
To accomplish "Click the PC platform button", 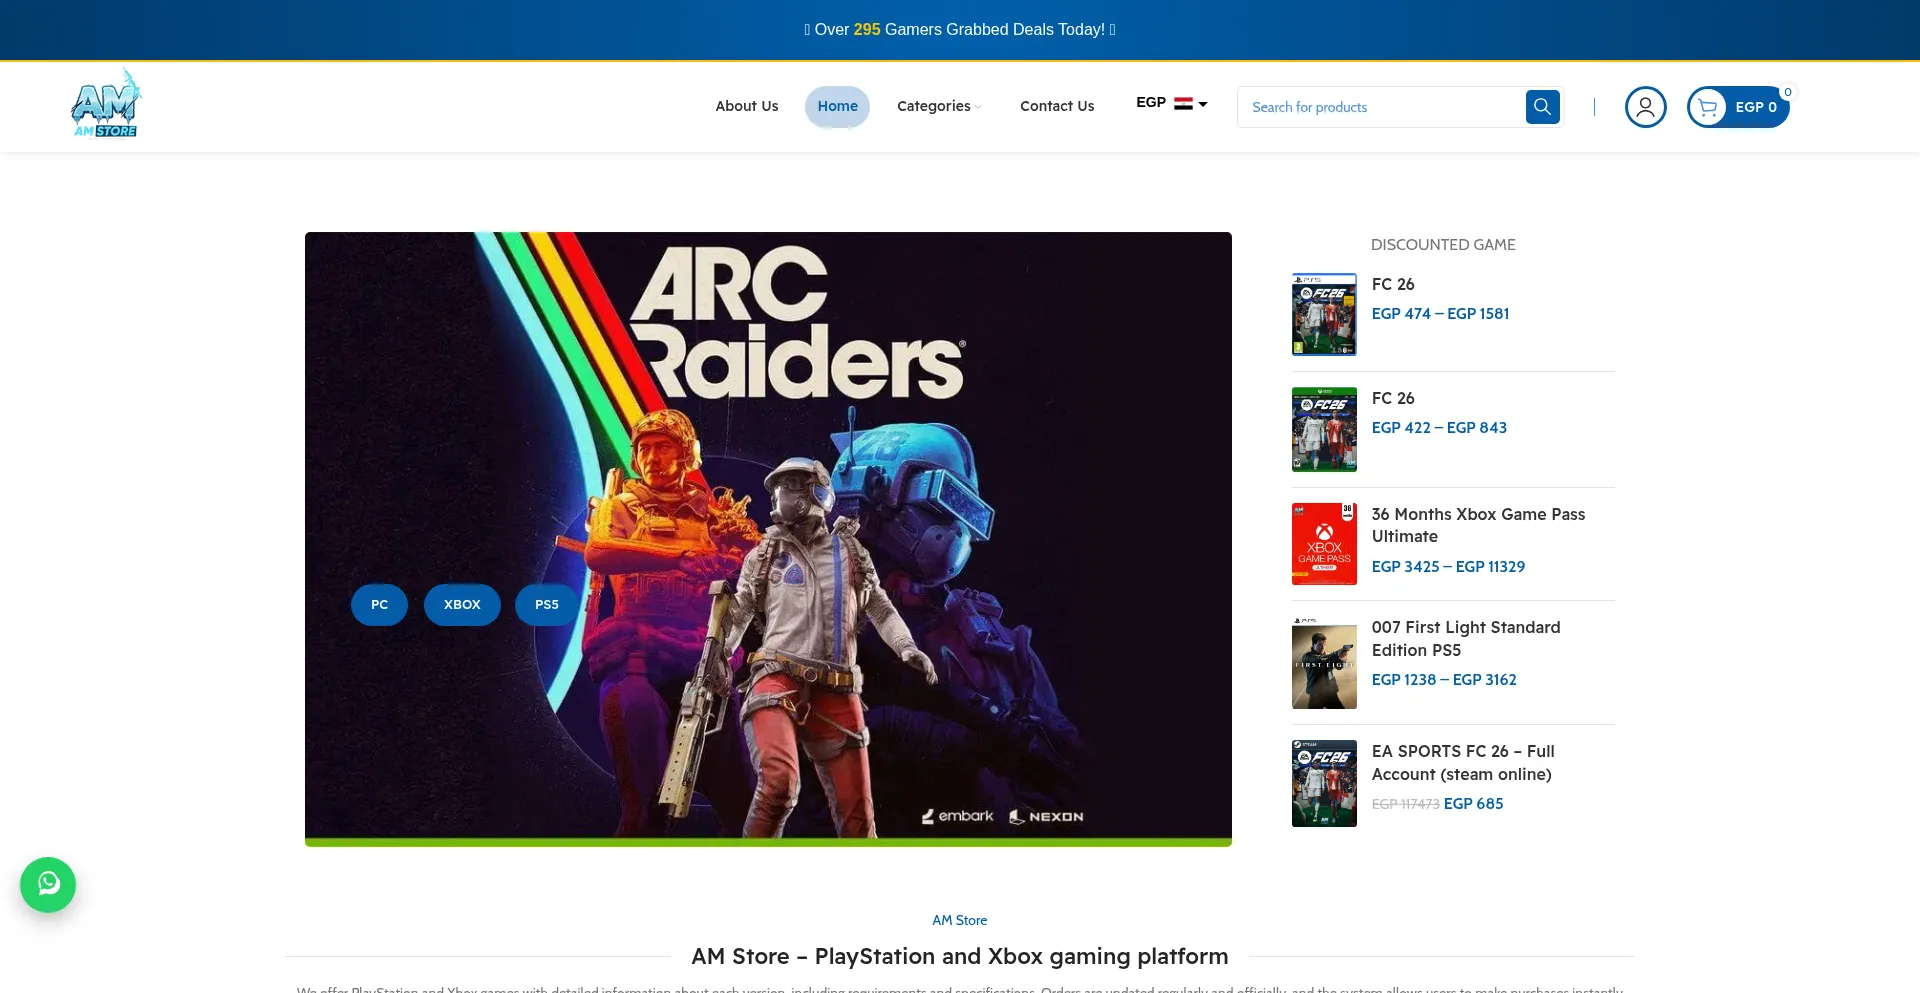I will tap(379, 605).
